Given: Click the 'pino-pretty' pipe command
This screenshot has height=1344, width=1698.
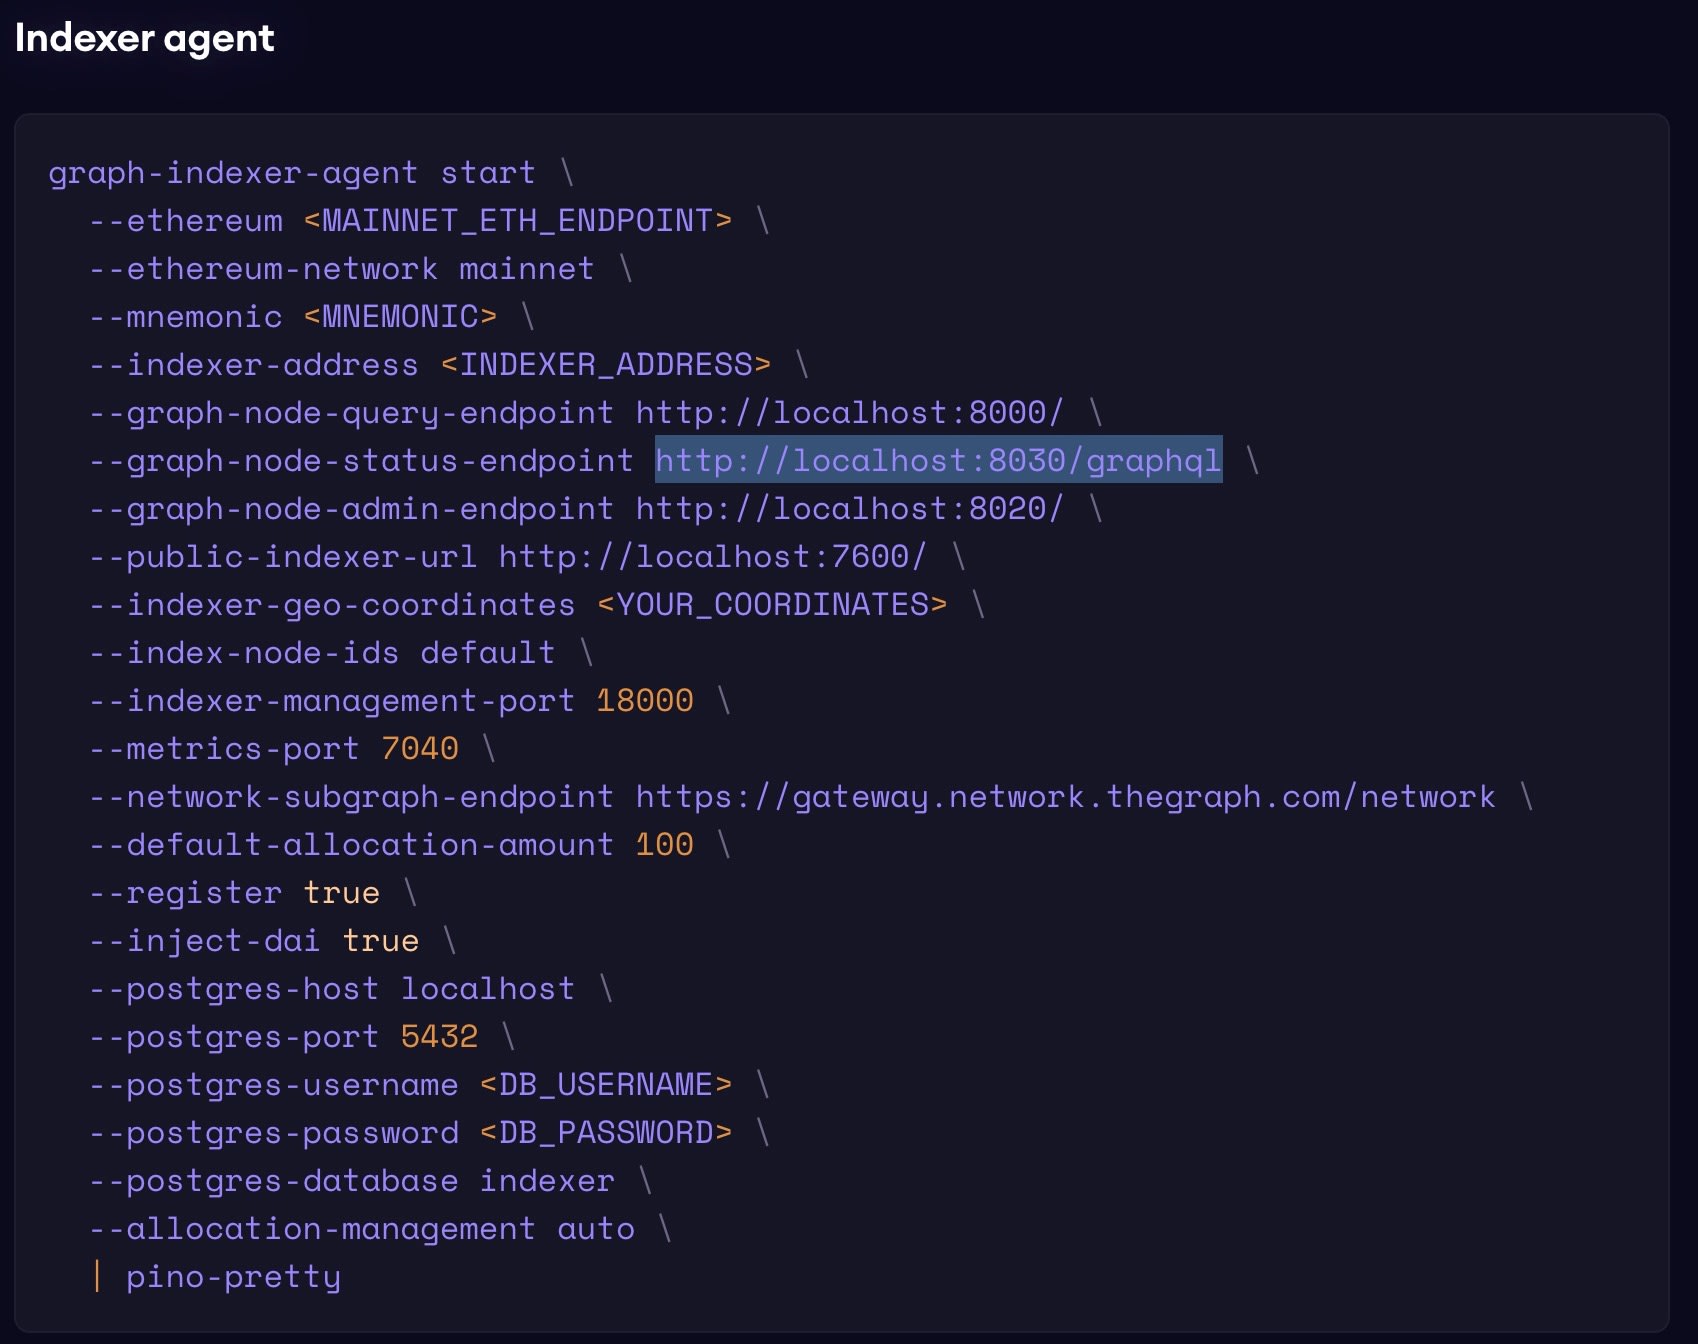Looking at the screenshot, I should pos(233,1277).
